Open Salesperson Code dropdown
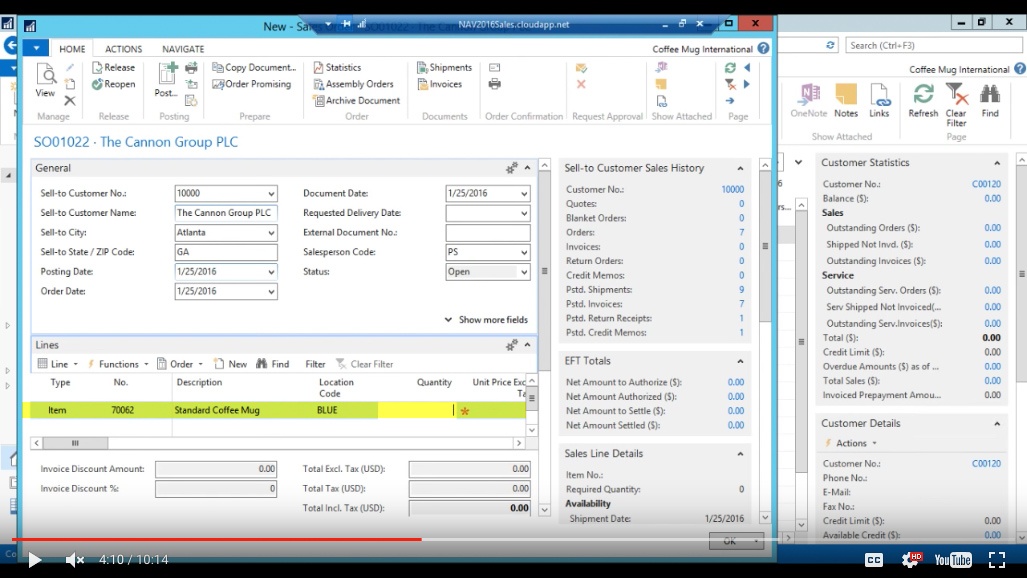 pos(524,252)
